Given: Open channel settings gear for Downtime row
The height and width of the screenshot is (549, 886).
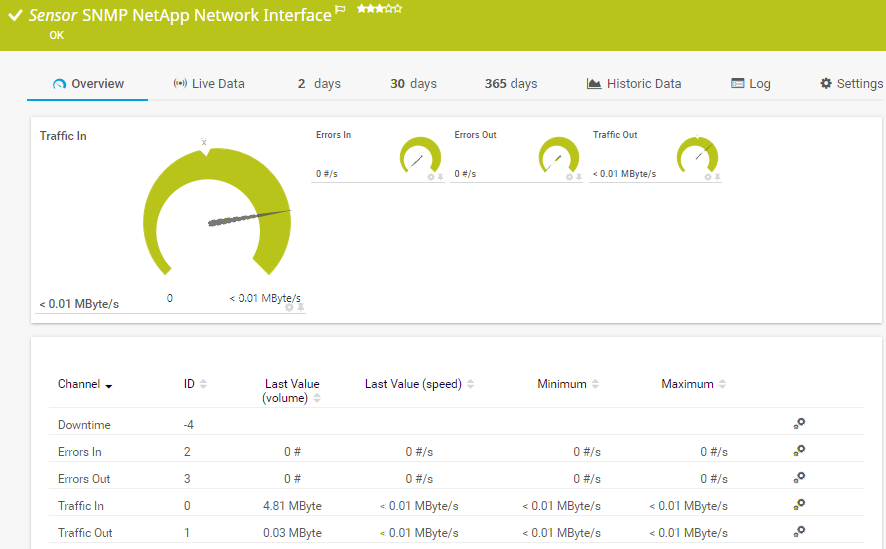Looking at the screenshot, I should tap(799, 424).
